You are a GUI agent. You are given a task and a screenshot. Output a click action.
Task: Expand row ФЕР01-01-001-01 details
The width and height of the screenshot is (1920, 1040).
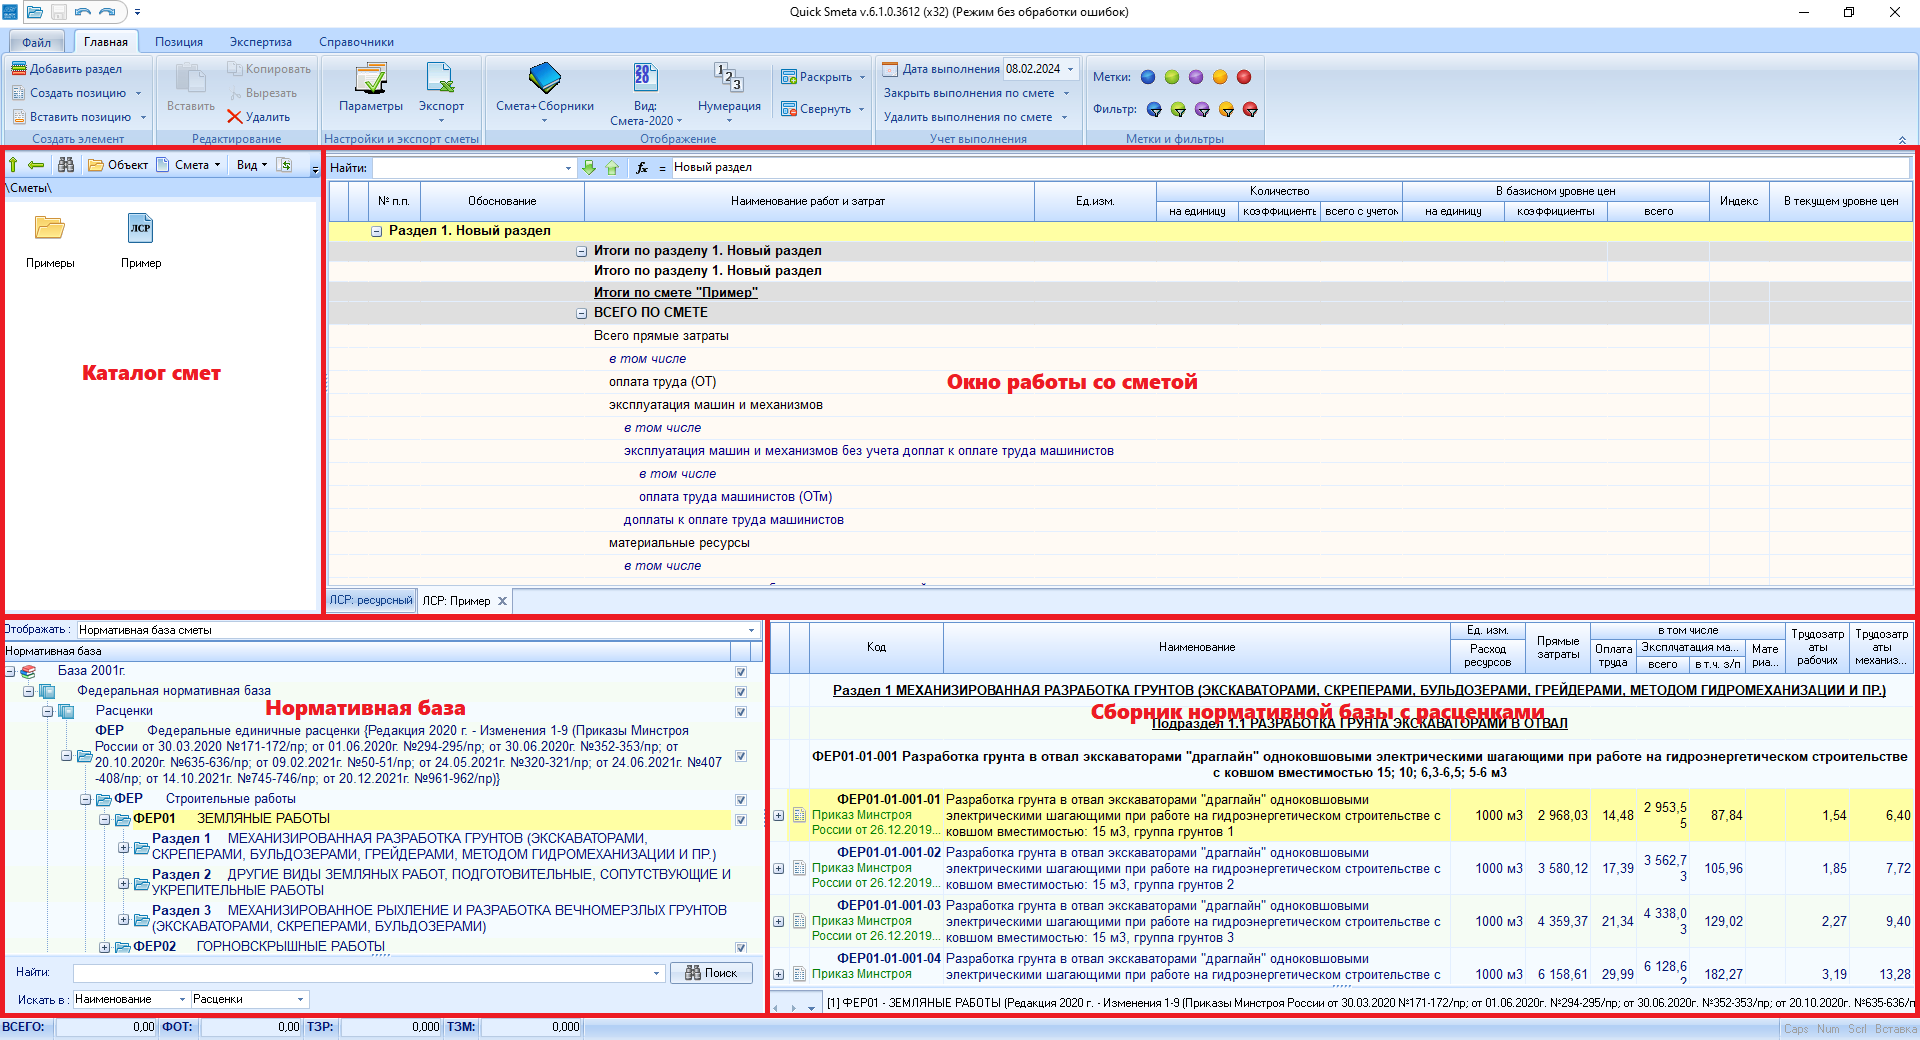[x=779, y=816]
